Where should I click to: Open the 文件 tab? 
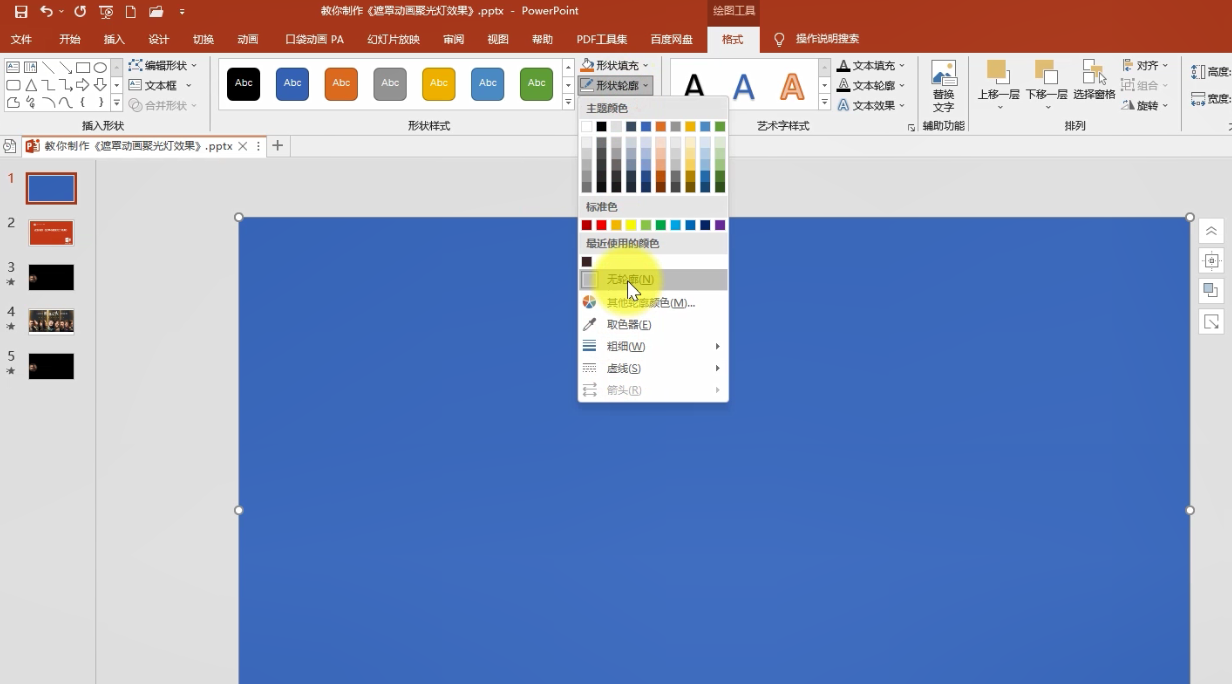tap(21, 40)
